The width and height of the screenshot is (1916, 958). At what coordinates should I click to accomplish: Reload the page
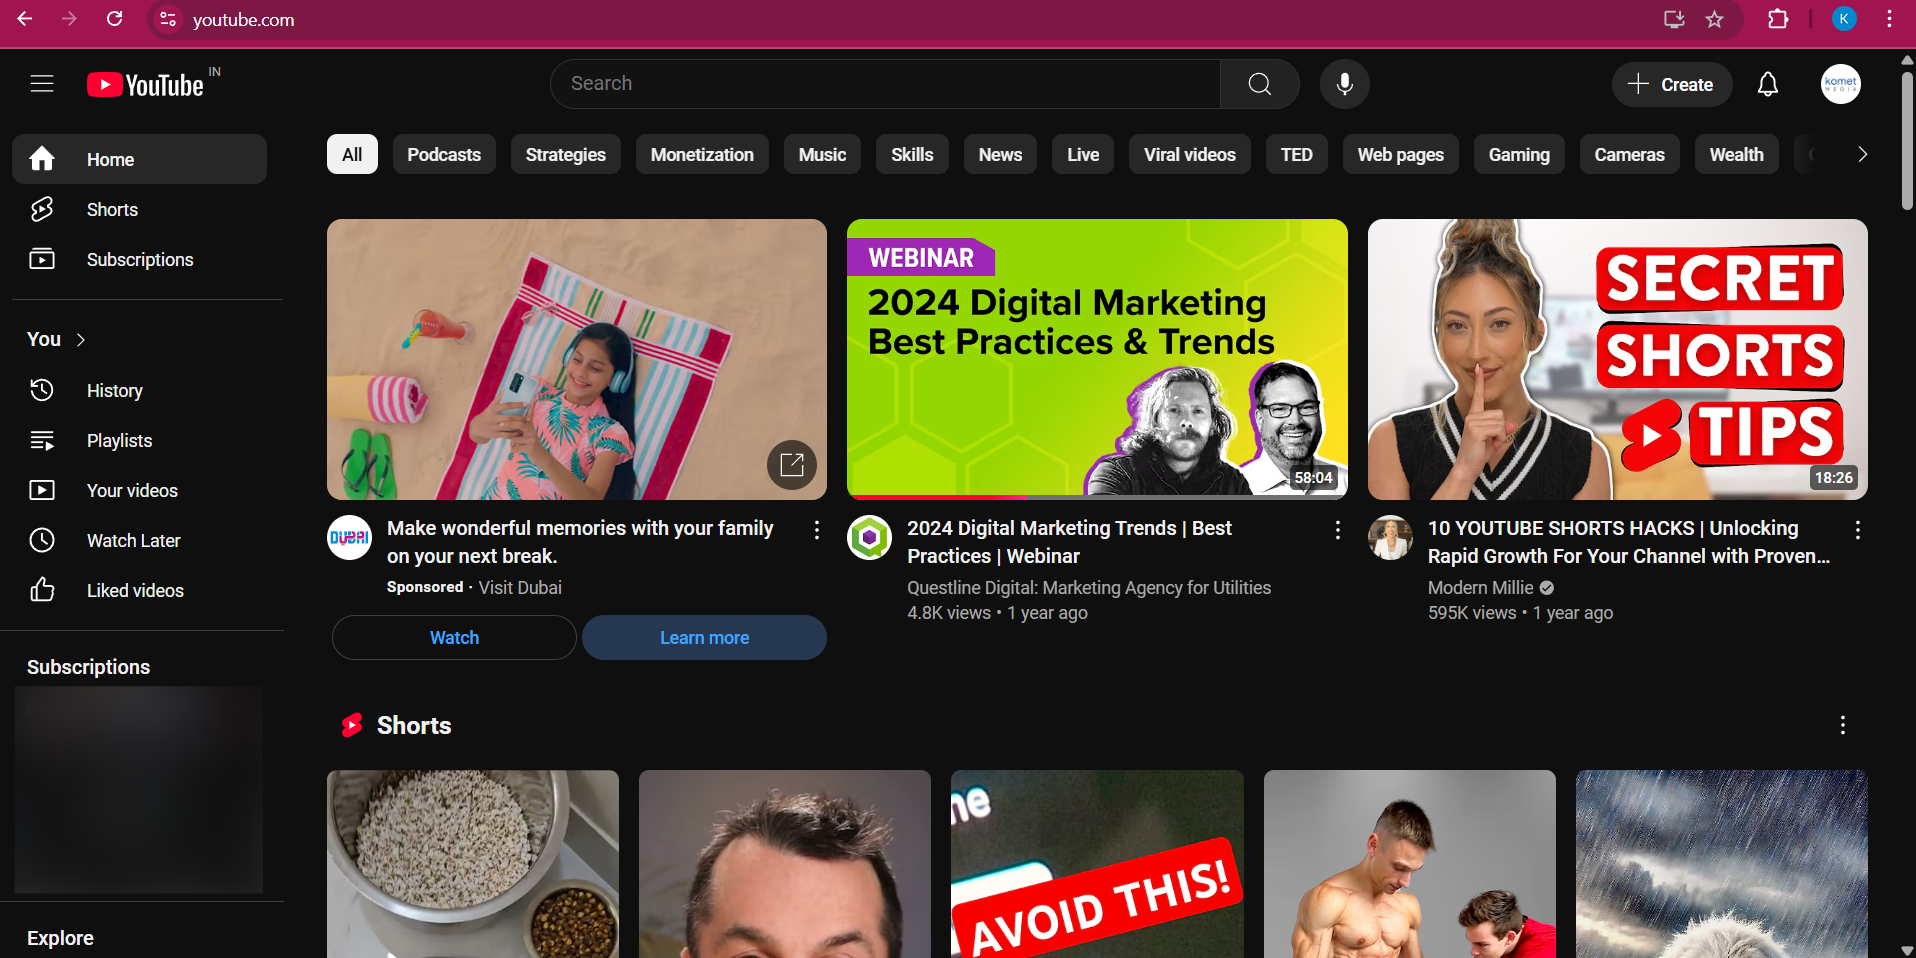115,19
